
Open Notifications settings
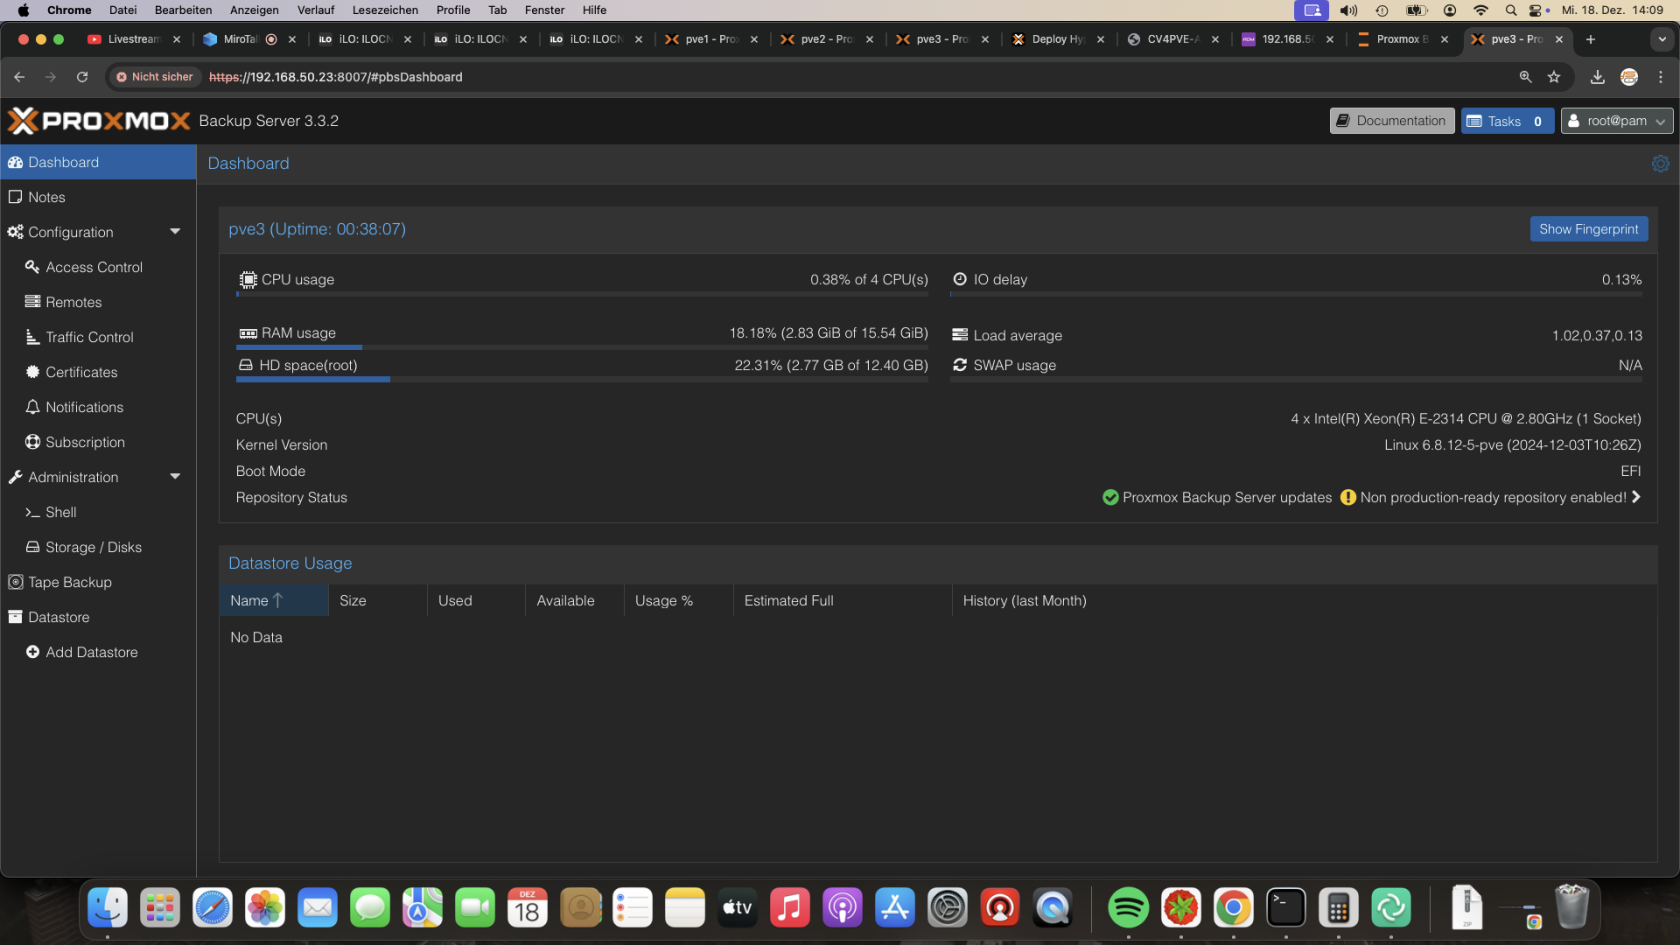click(x=98, y=407)
